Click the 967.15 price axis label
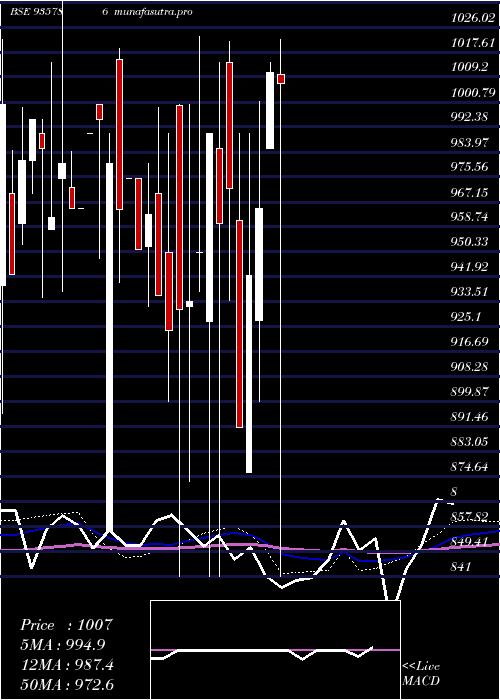The image size is (500, 700). pyautogui.click(x=470, y=193)
